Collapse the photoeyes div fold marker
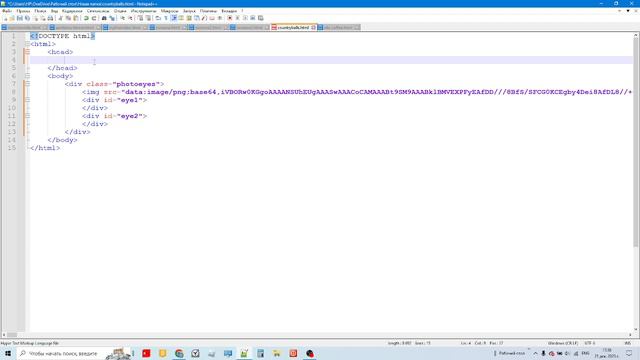640x360 pixels. 28,84
